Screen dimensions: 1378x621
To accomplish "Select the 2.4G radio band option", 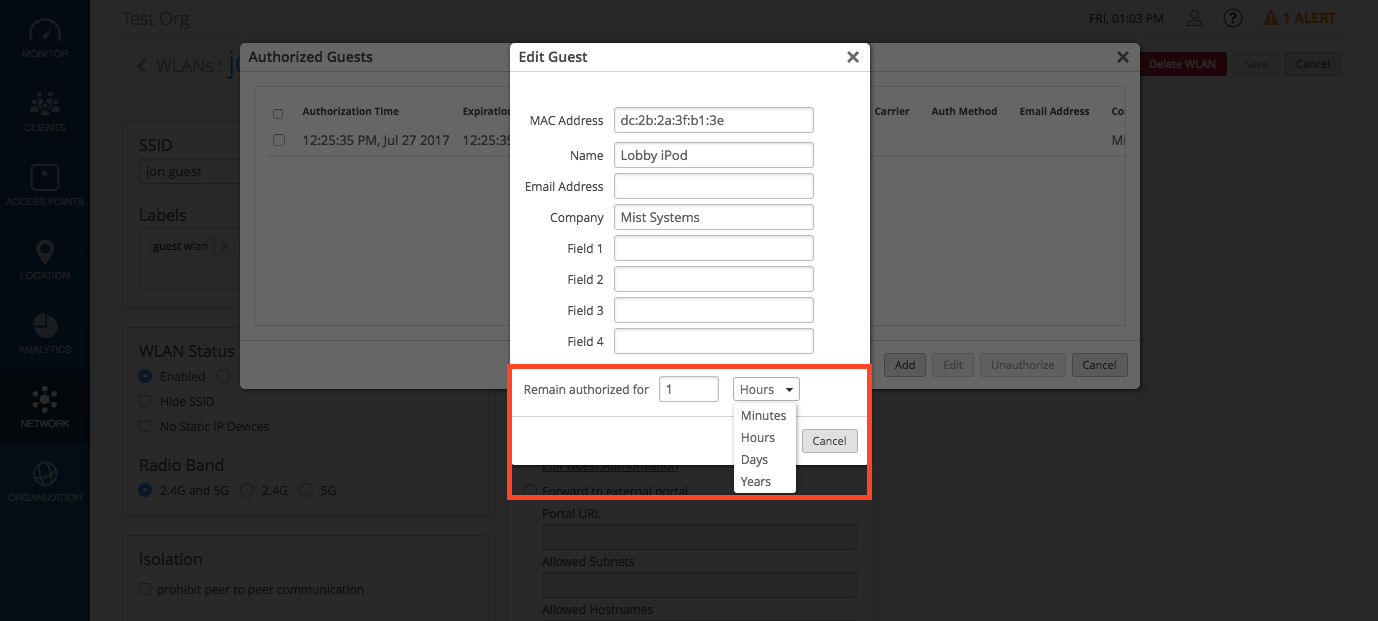I will (x=246, y=490).
